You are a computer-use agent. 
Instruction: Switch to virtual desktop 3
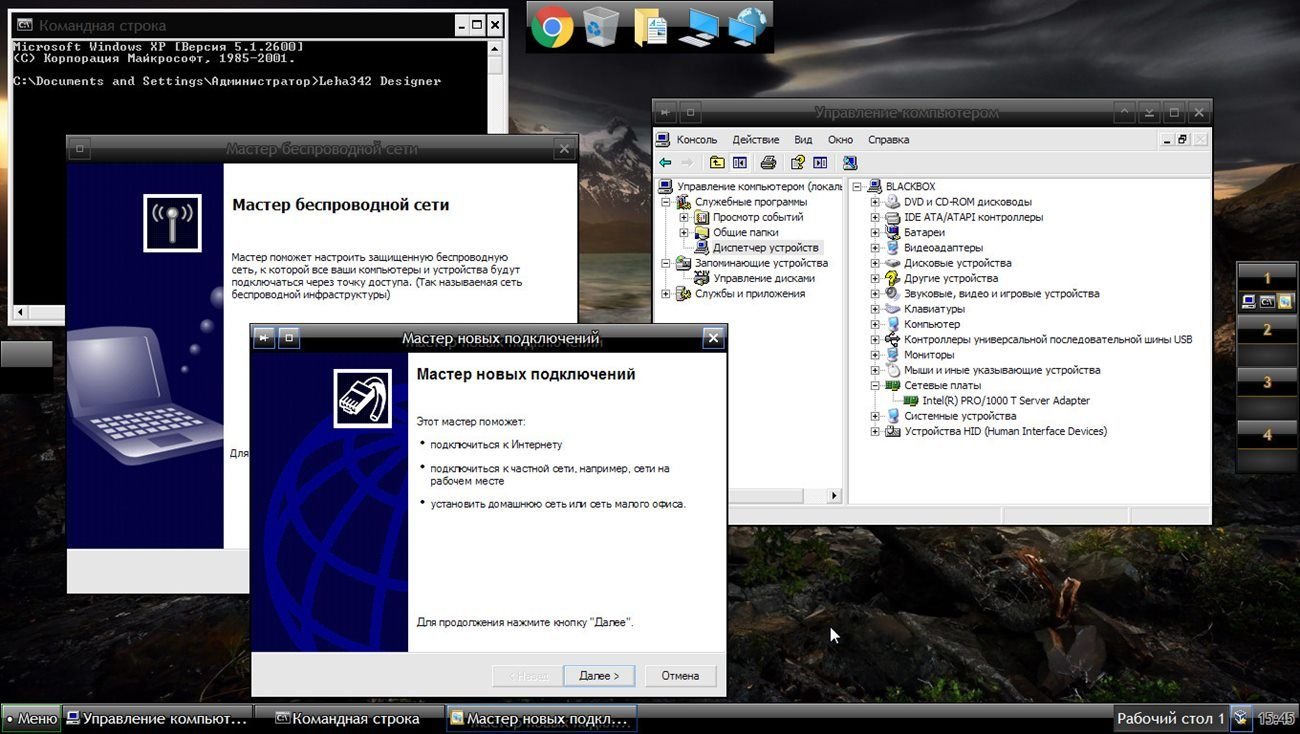click(x=1267, y=382)
